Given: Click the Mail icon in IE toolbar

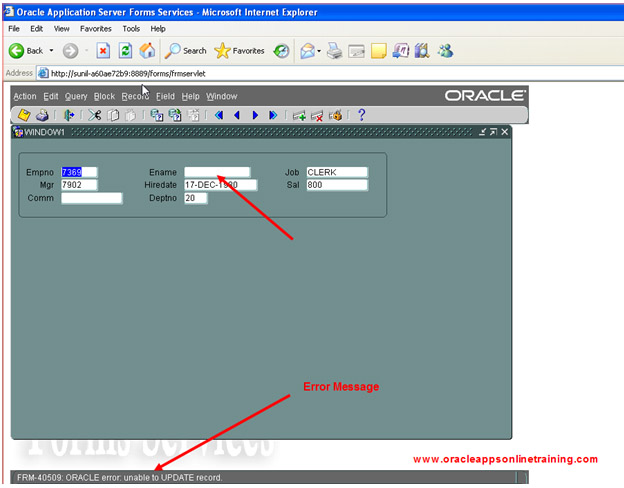Looking at the screenshot, I should tap(308, 51).
